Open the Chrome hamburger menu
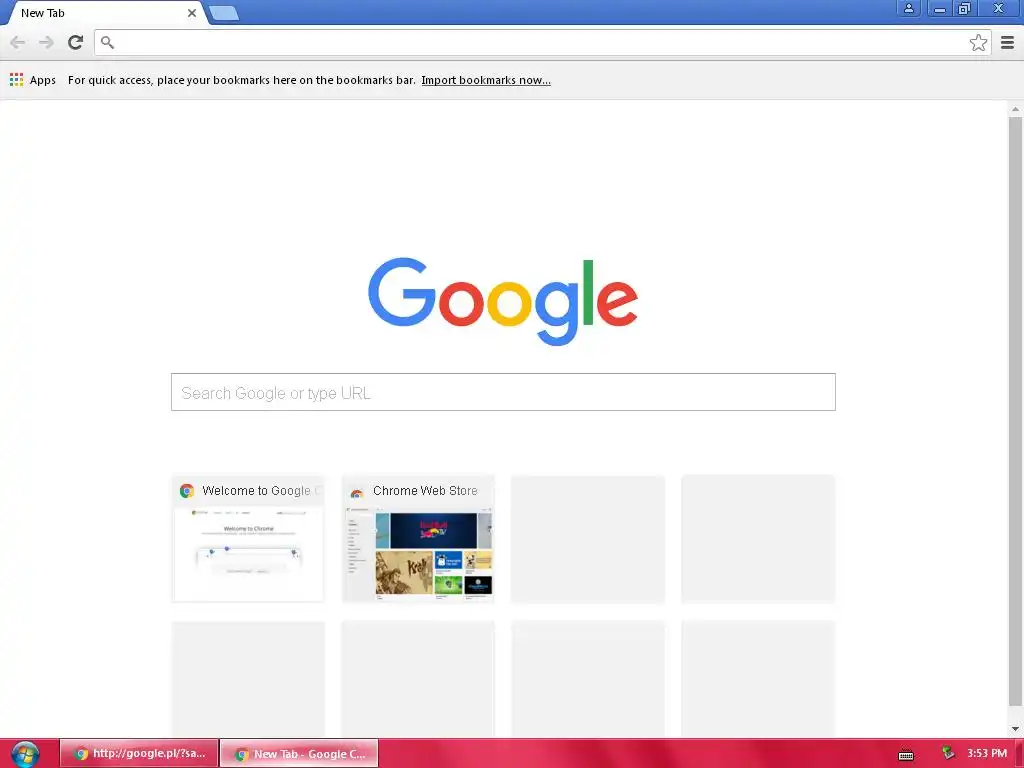The width and height of the screenshot is (1024, 768). coord(1007,42)
